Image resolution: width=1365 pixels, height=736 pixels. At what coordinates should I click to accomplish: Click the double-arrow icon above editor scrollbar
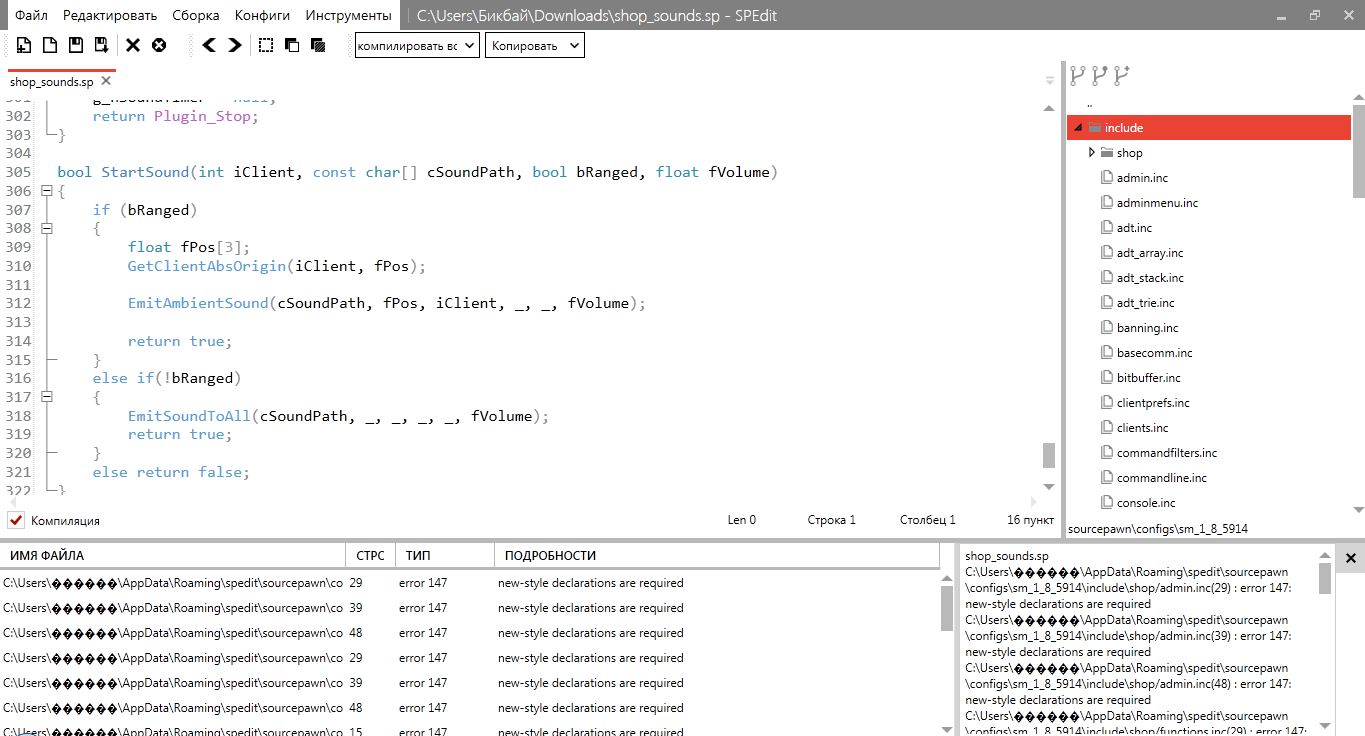pos(1049,79)
